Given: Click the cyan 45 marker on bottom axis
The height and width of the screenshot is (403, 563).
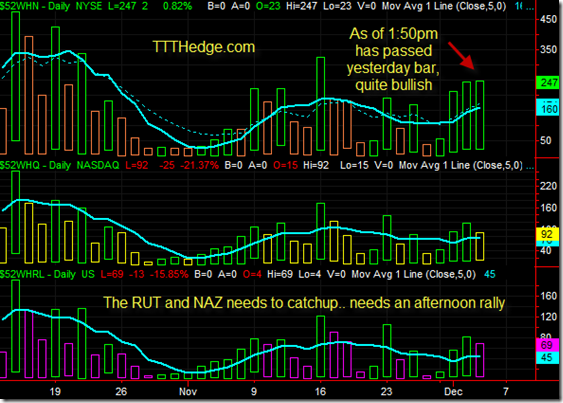Looking at the screenshot, I should coord(548,357).
